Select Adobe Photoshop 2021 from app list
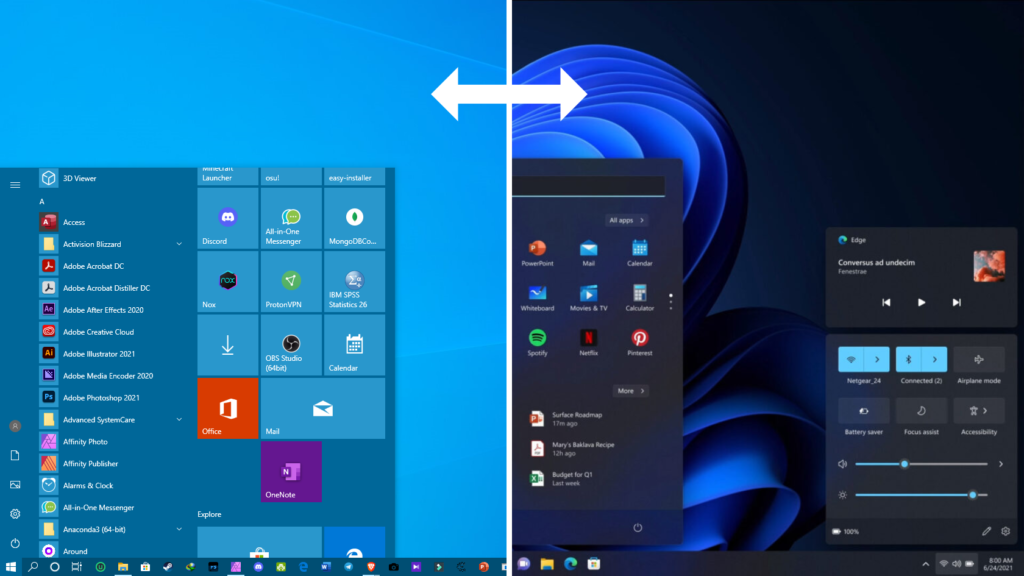The height and width of the screenshot is (576, 1024). [101, 398]
